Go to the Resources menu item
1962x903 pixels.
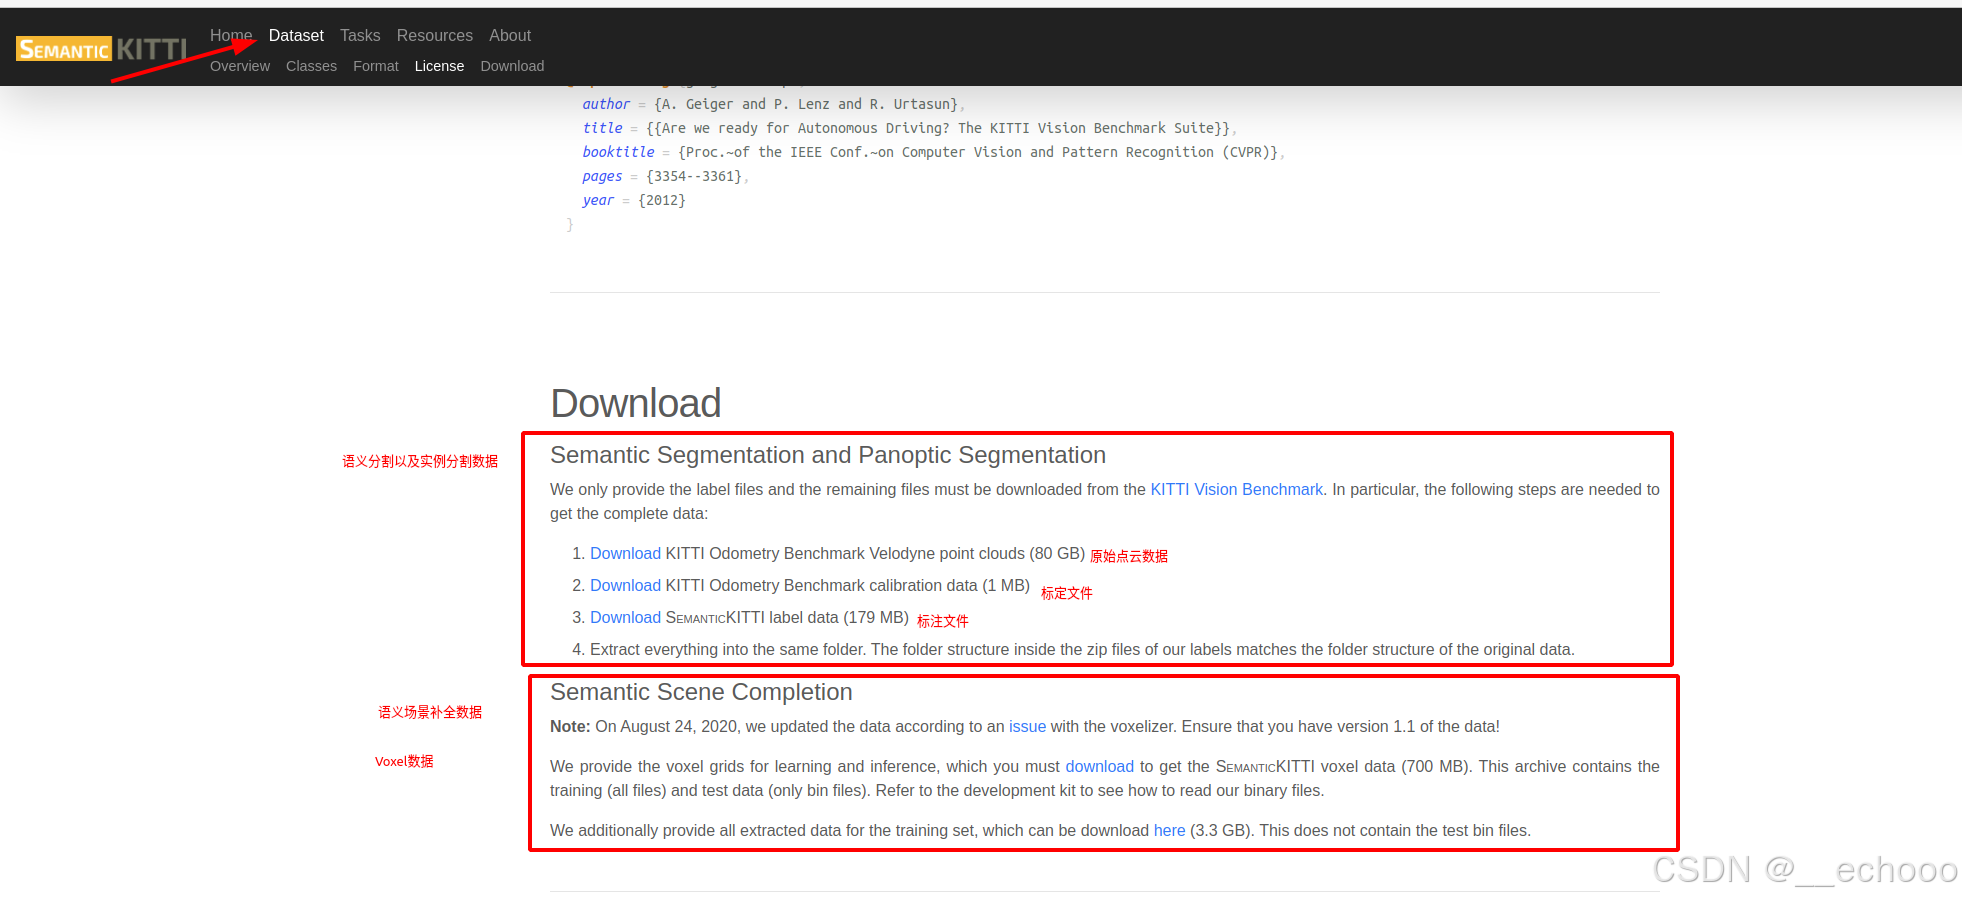(435, 35)
